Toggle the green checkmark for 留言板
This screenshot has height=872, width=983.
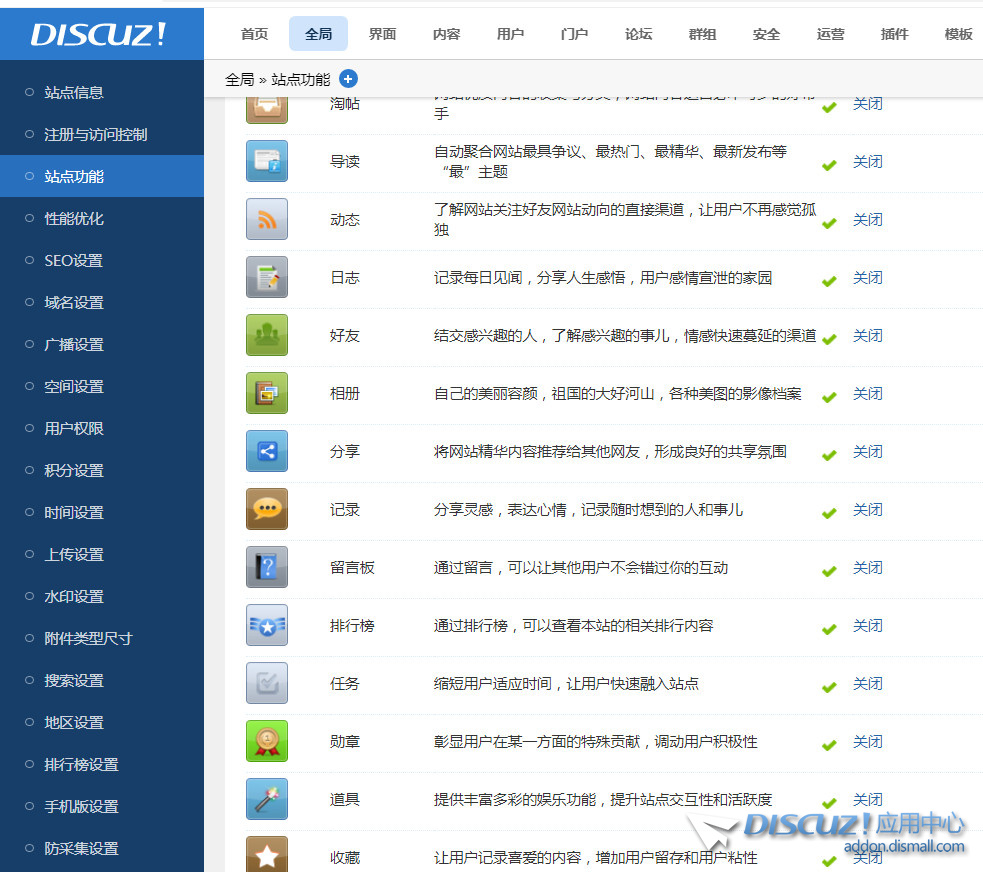point(829,571)
